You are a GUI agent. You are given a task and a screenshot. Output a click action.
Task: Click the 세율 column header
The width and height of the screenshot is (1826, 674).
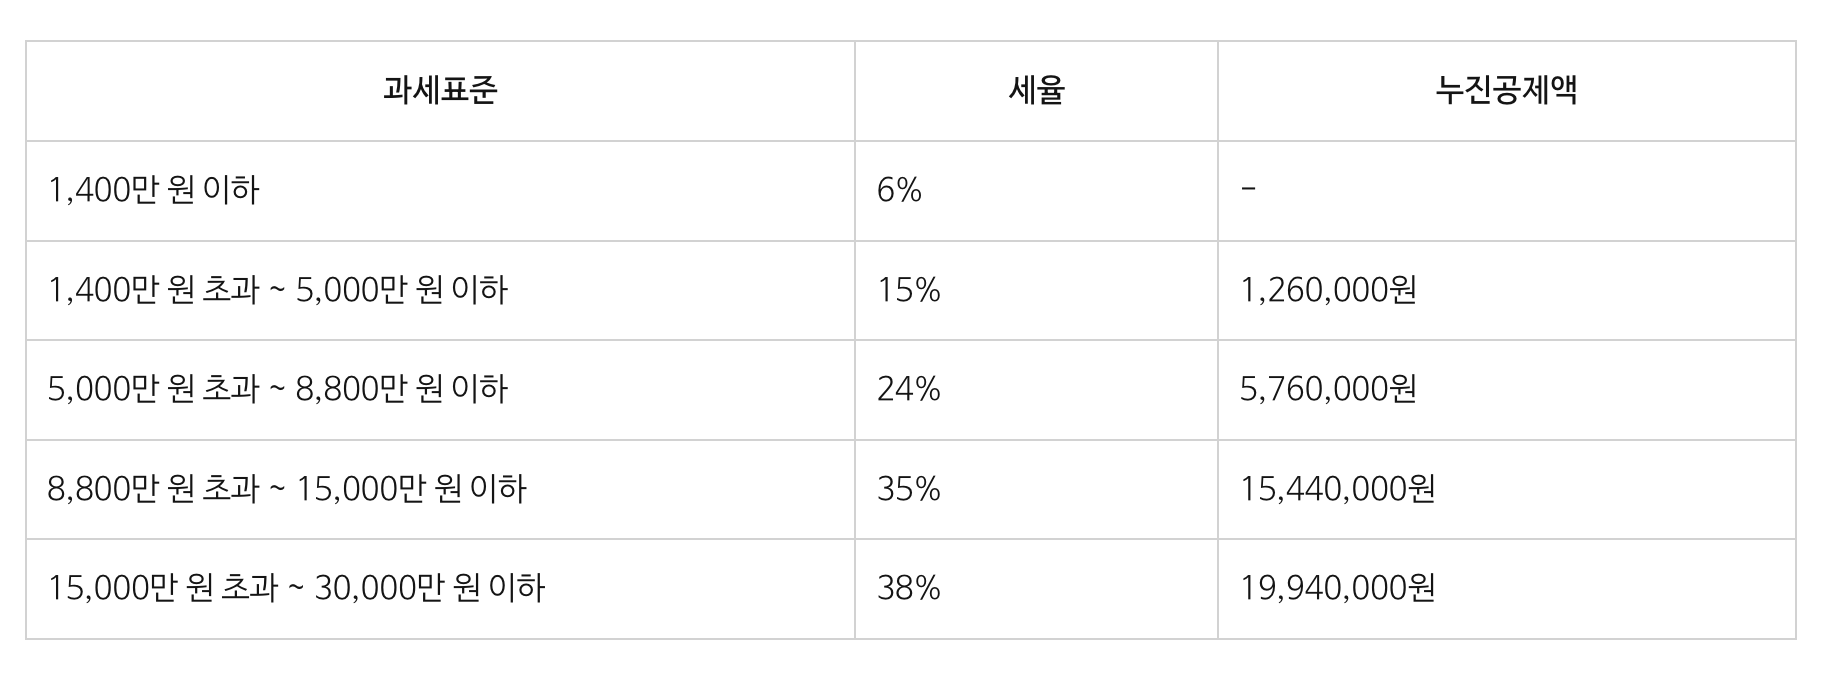click(x=1036, y=91)
